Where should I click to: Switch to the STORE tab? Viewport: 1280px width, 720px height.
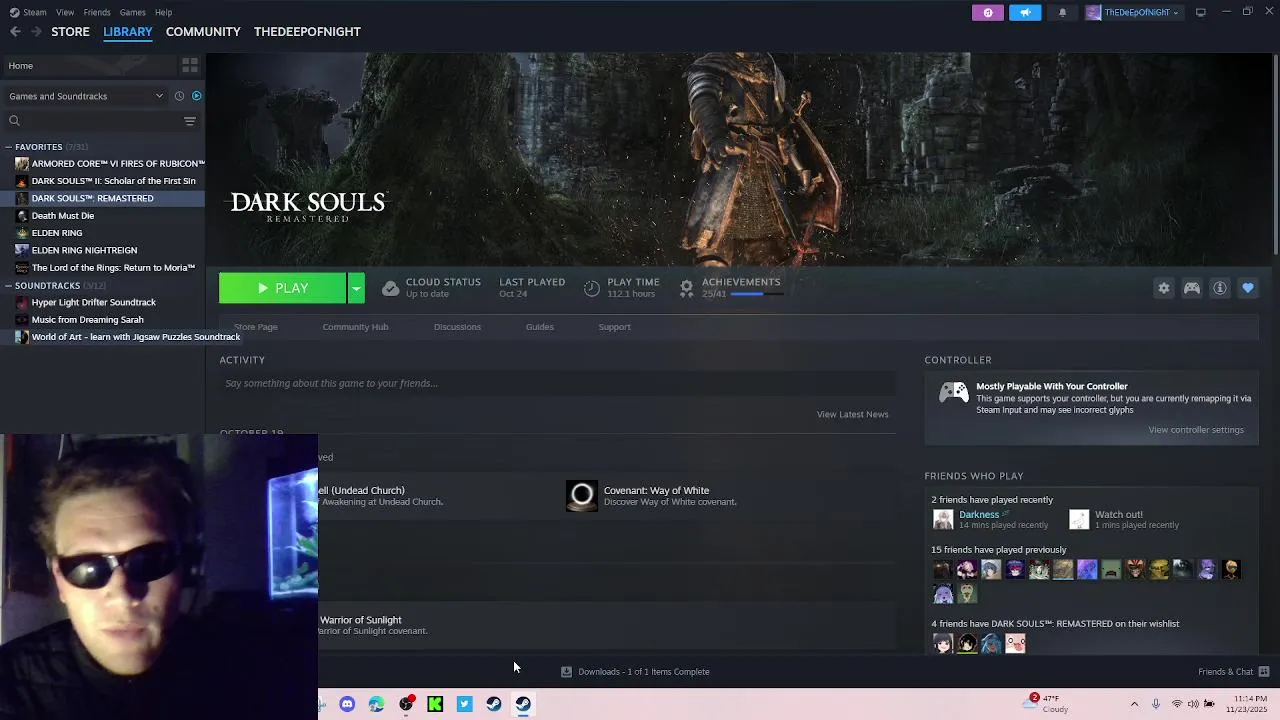pos(70,32)
